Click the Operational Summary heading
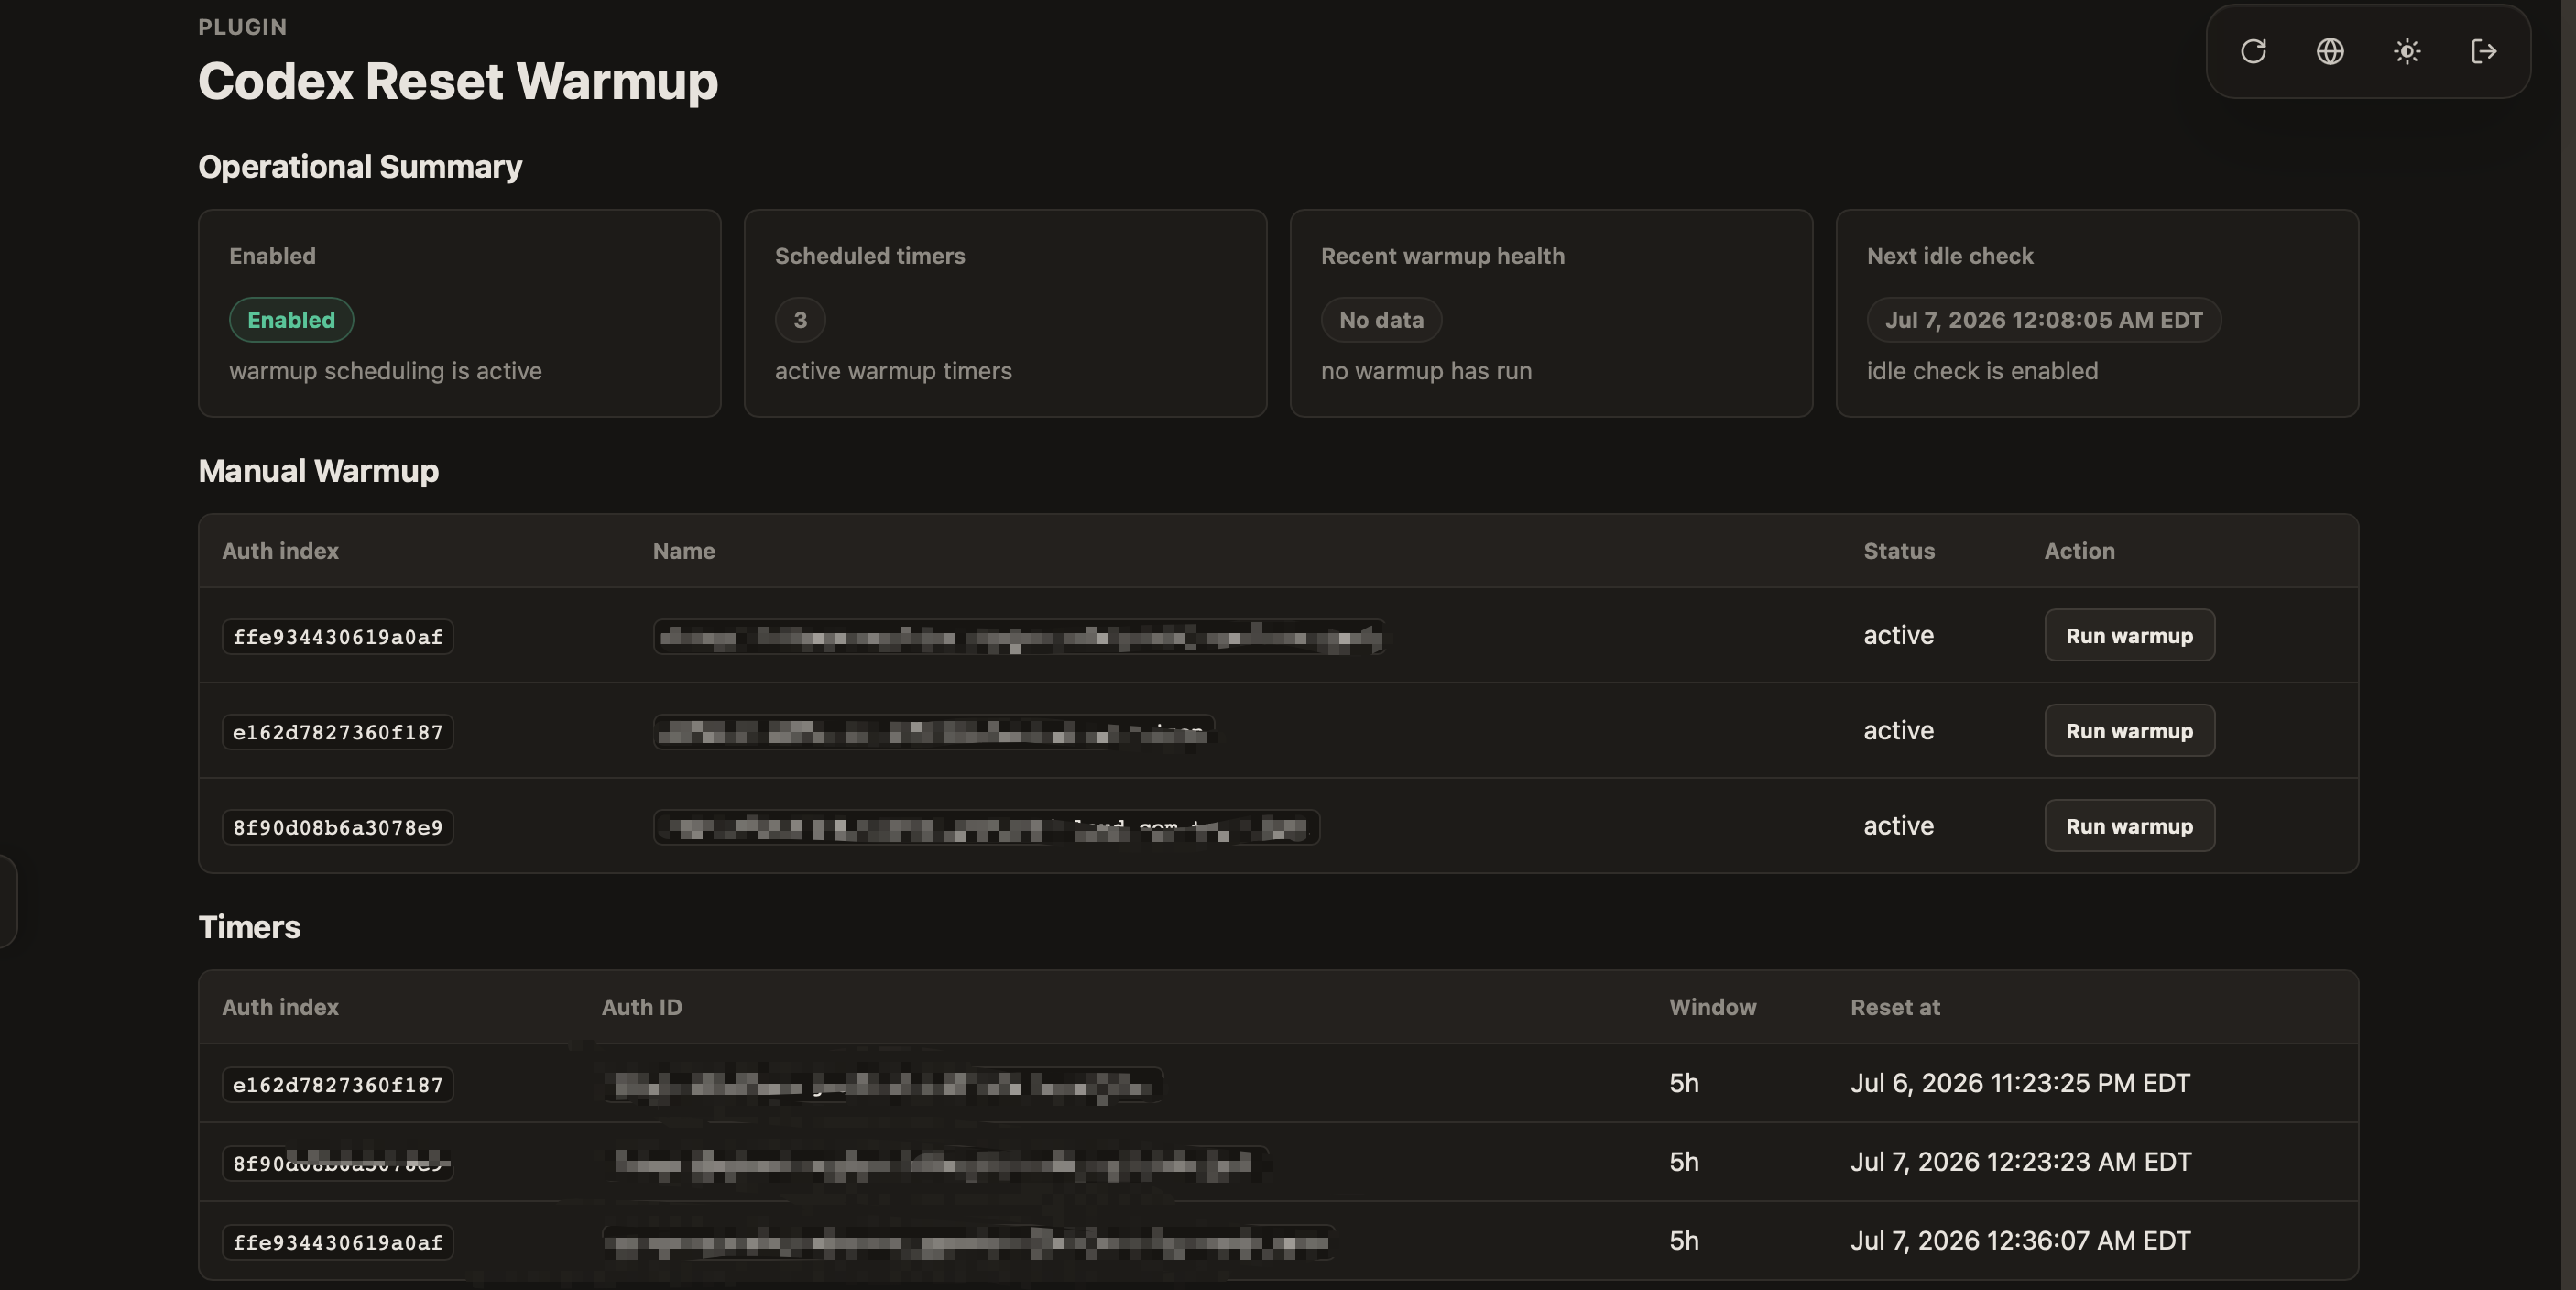The width and height of the screenshot is (2576, 1290). tap(360, 166)
